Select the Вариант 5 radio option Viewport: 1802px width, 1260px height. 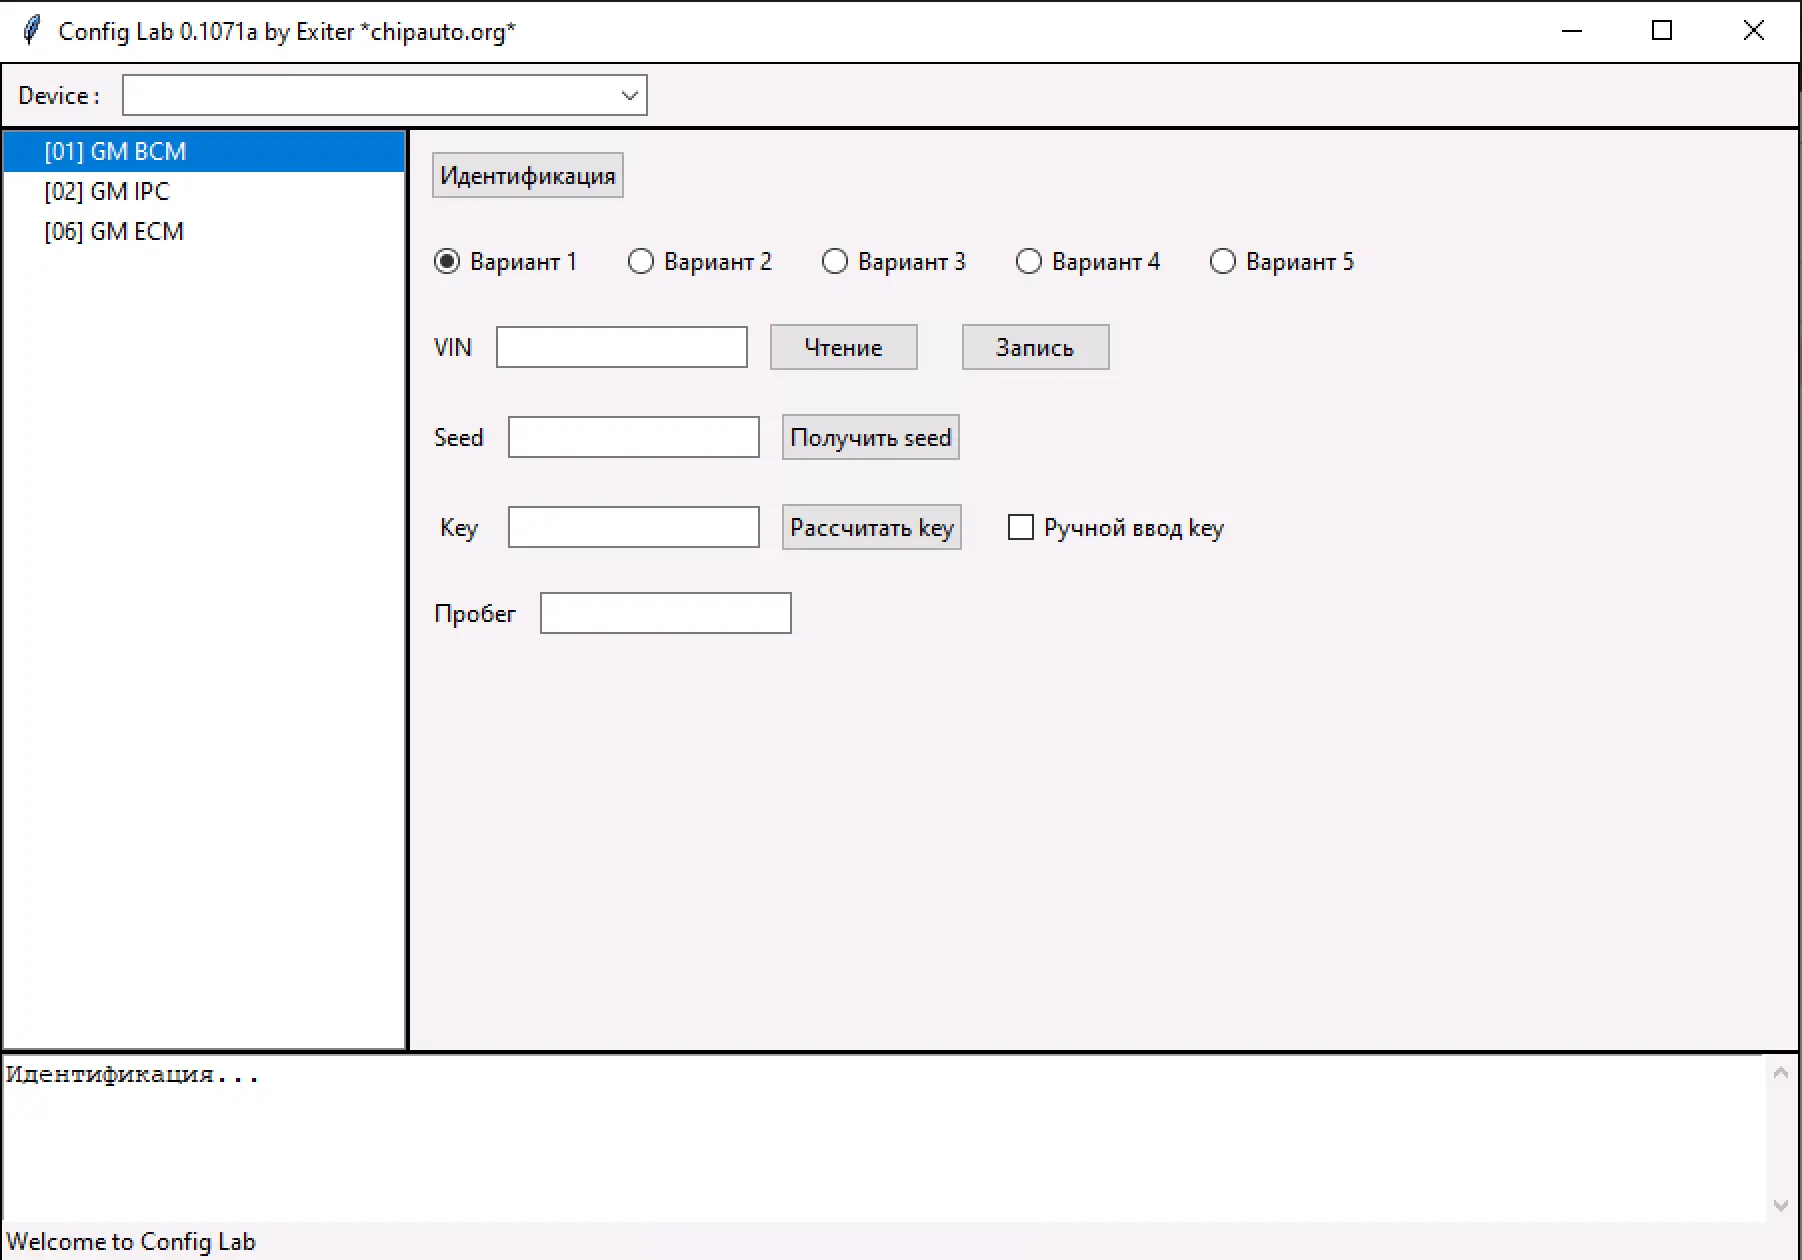pos(1223,261)
